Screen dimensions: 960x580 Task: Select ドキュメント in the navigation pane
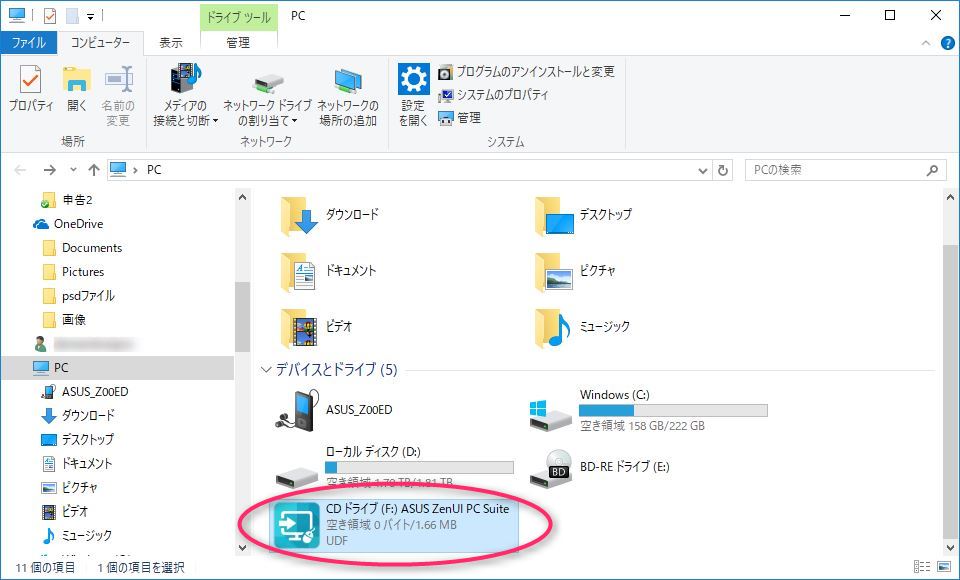(x=86, y=463)
